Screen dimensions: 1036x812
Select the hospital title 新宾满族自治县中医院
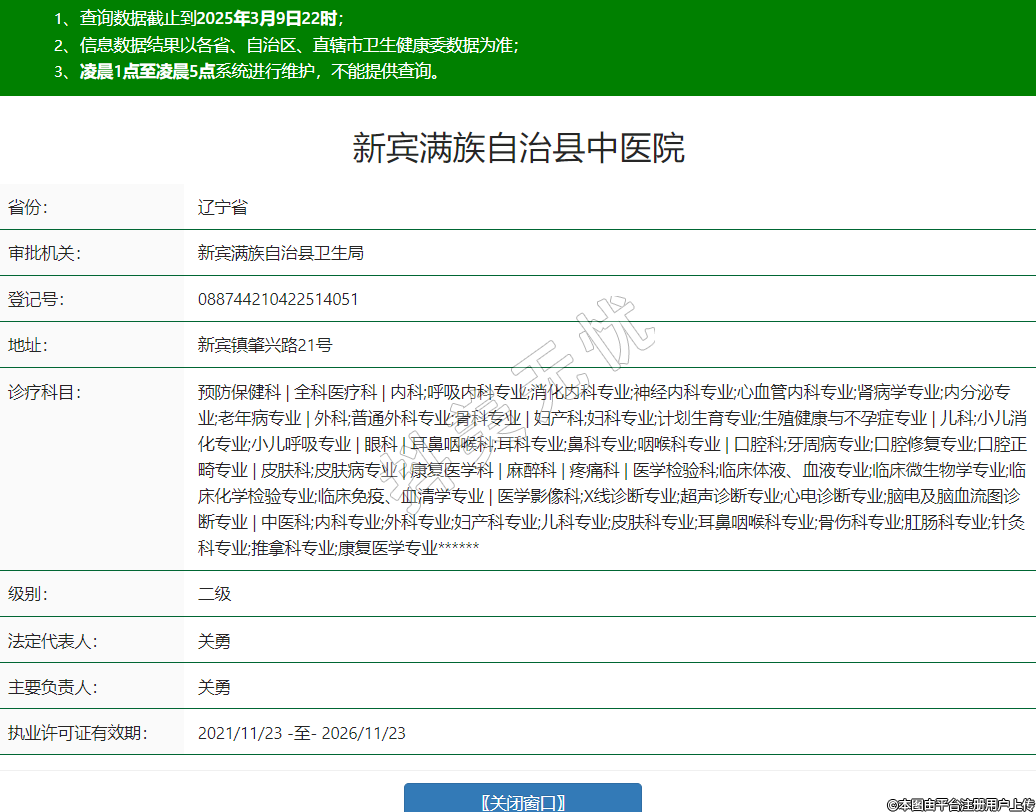tap(518, 149)
